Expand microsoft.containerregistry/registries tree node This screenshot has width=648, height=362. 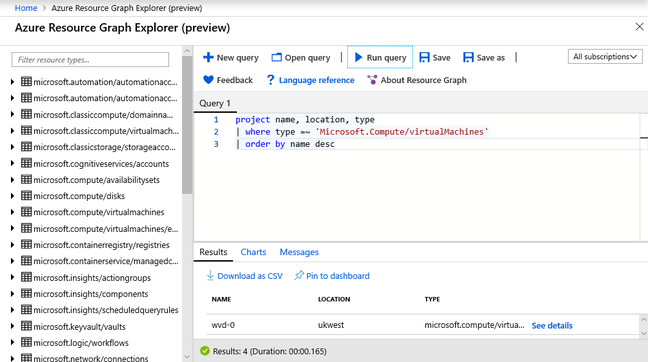(12, 245)
